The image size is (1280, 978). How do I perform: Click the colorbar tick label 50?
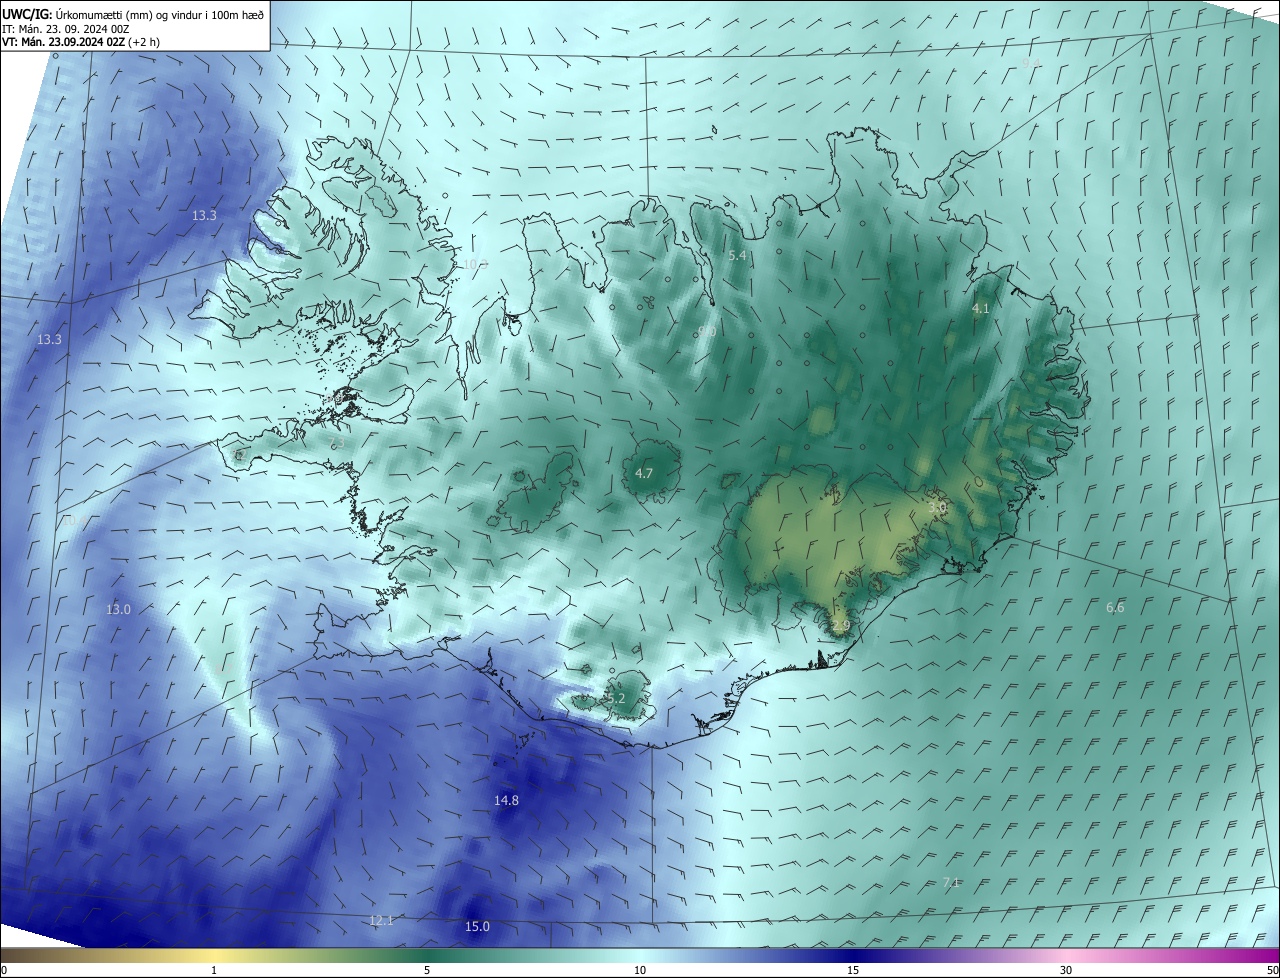[1272, 970]
